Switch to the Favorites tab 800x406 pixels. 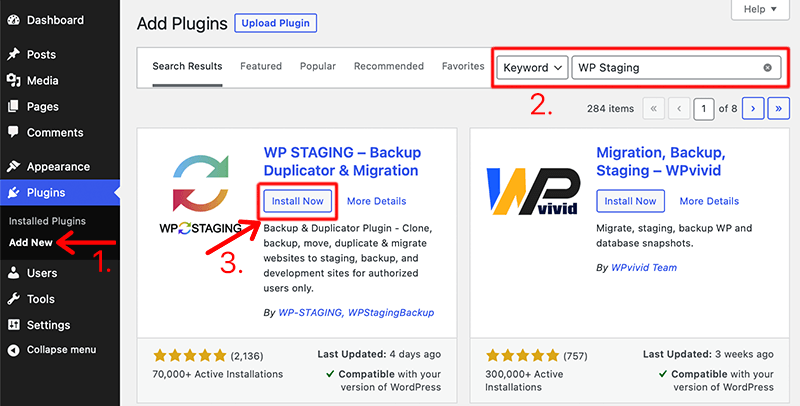pyautogui.click(x=463, y=66)
